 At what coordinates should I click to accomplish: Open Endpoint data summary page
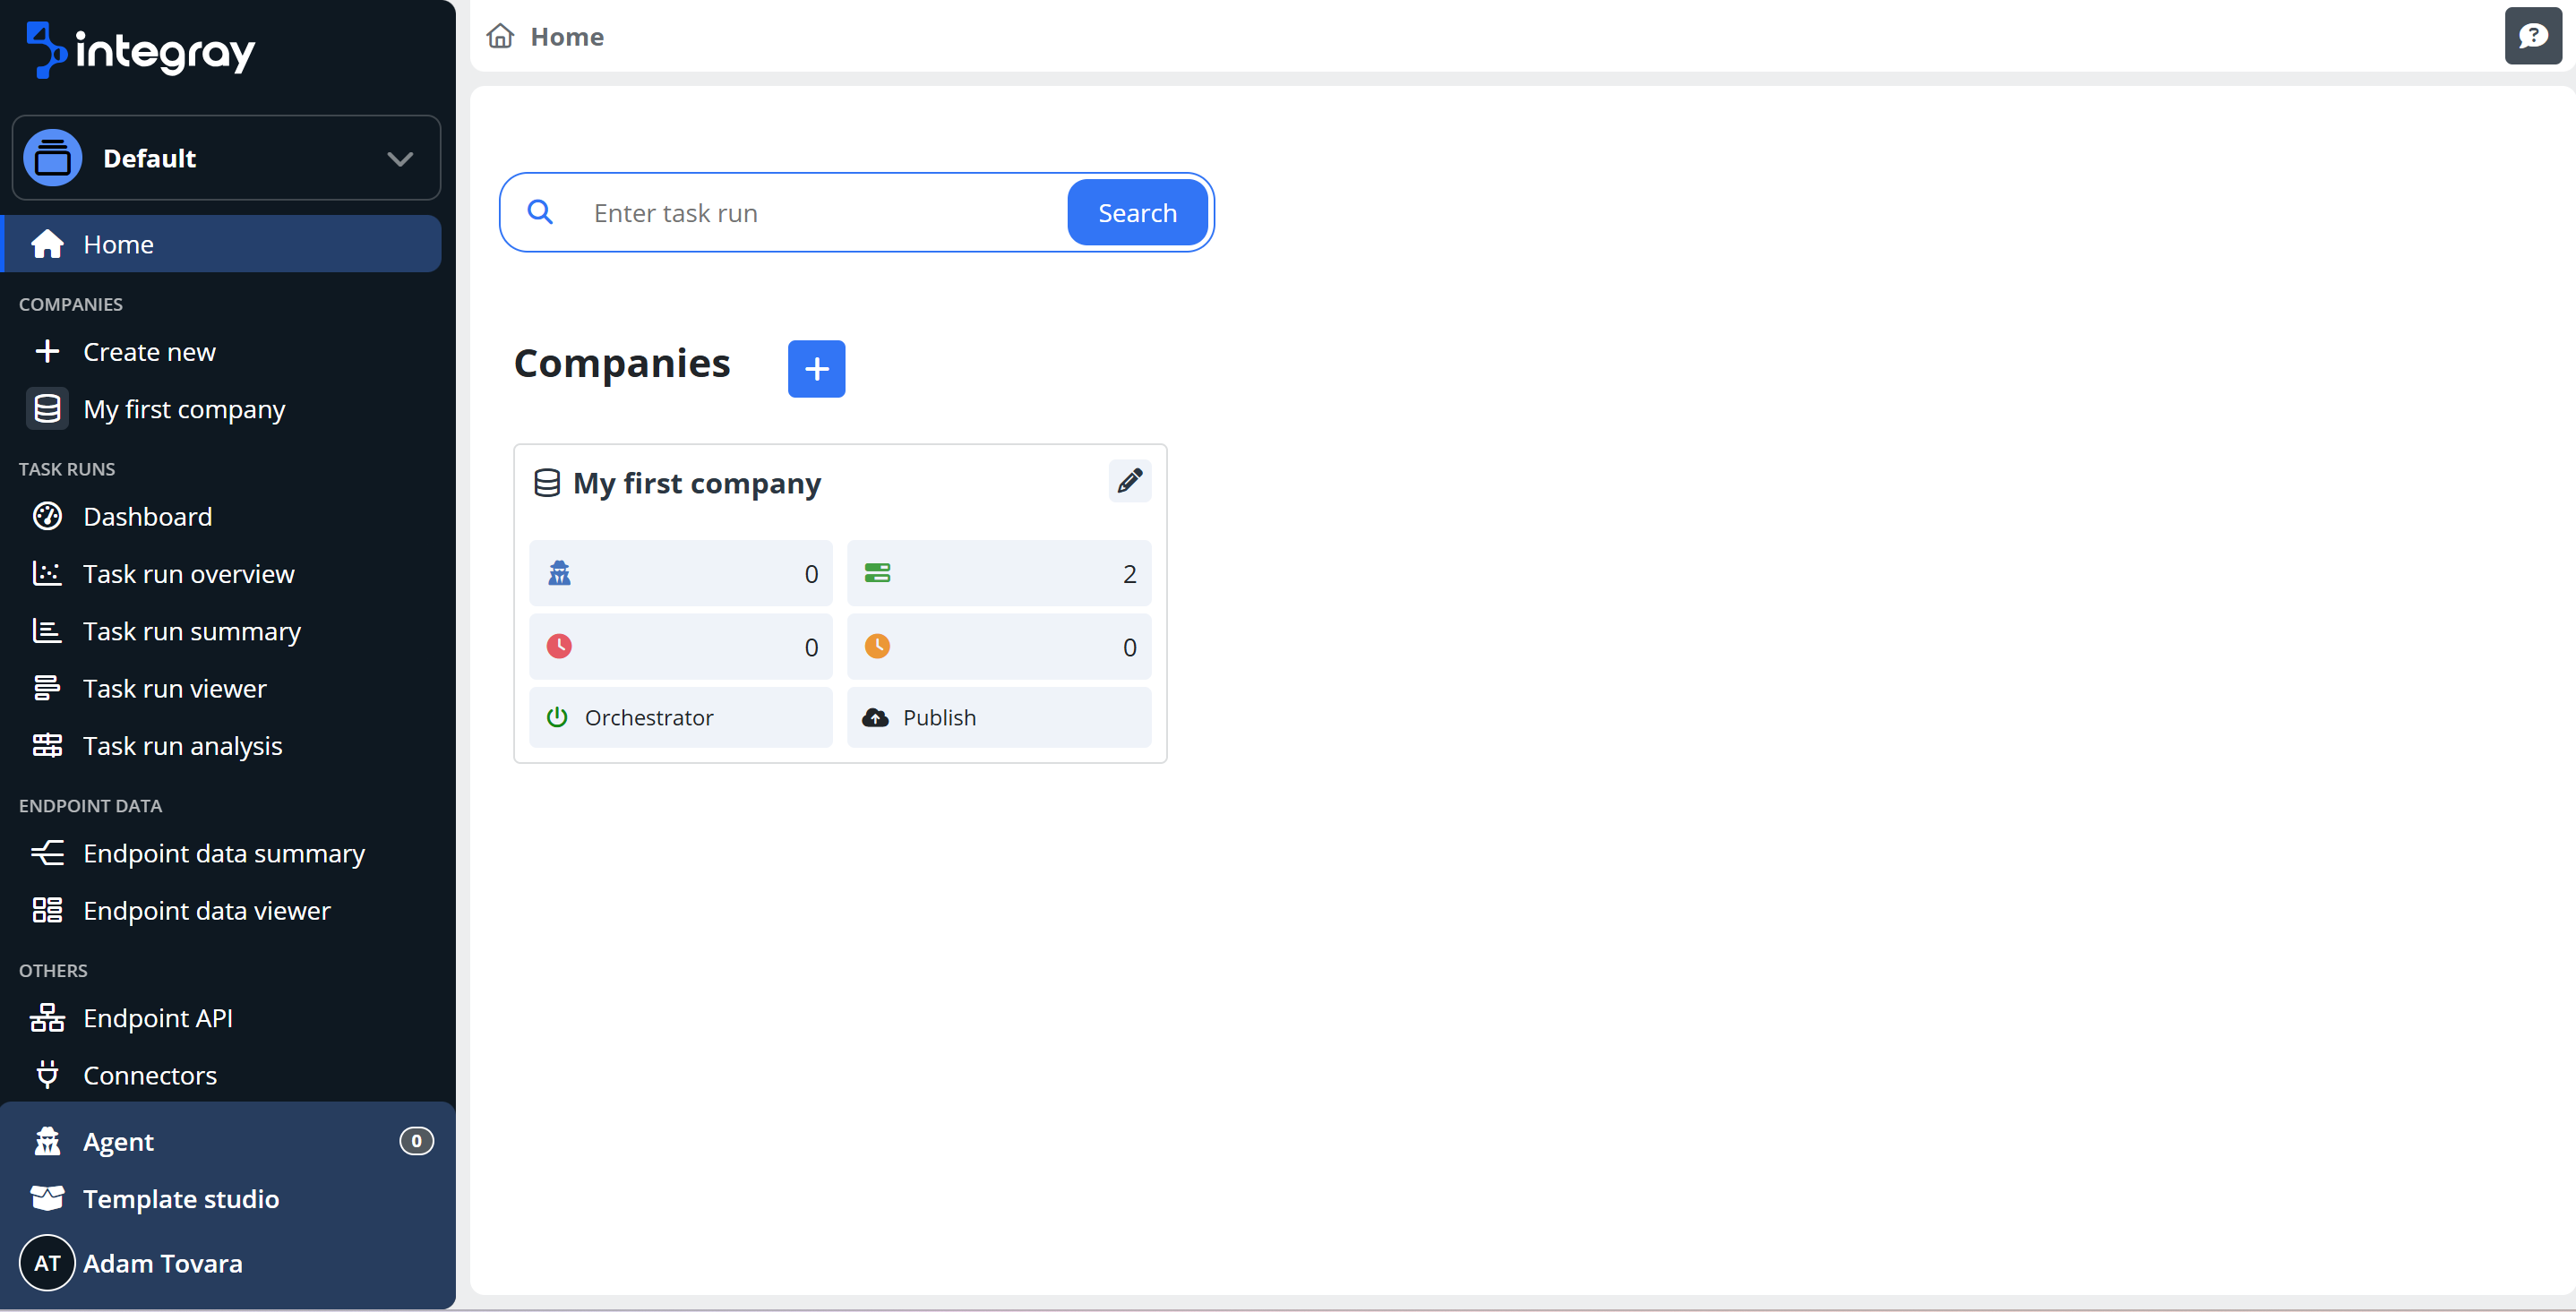click(x=223, y=853)
